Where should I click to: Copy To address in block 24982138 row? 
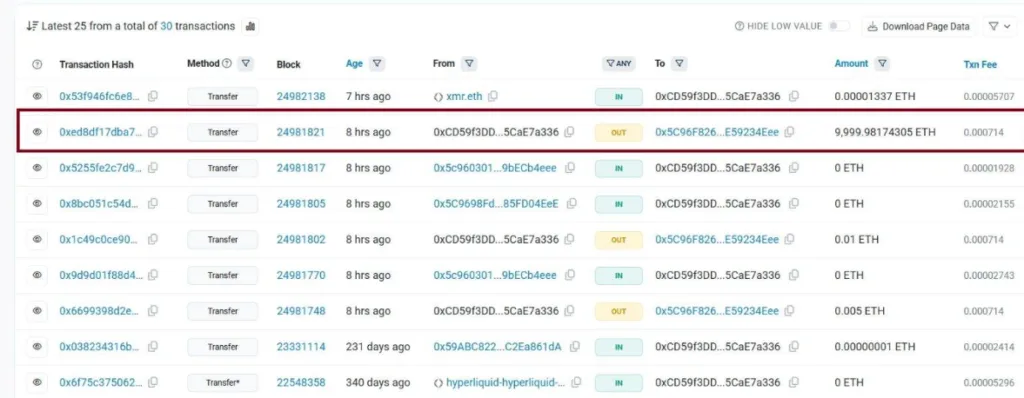[793, 96]
